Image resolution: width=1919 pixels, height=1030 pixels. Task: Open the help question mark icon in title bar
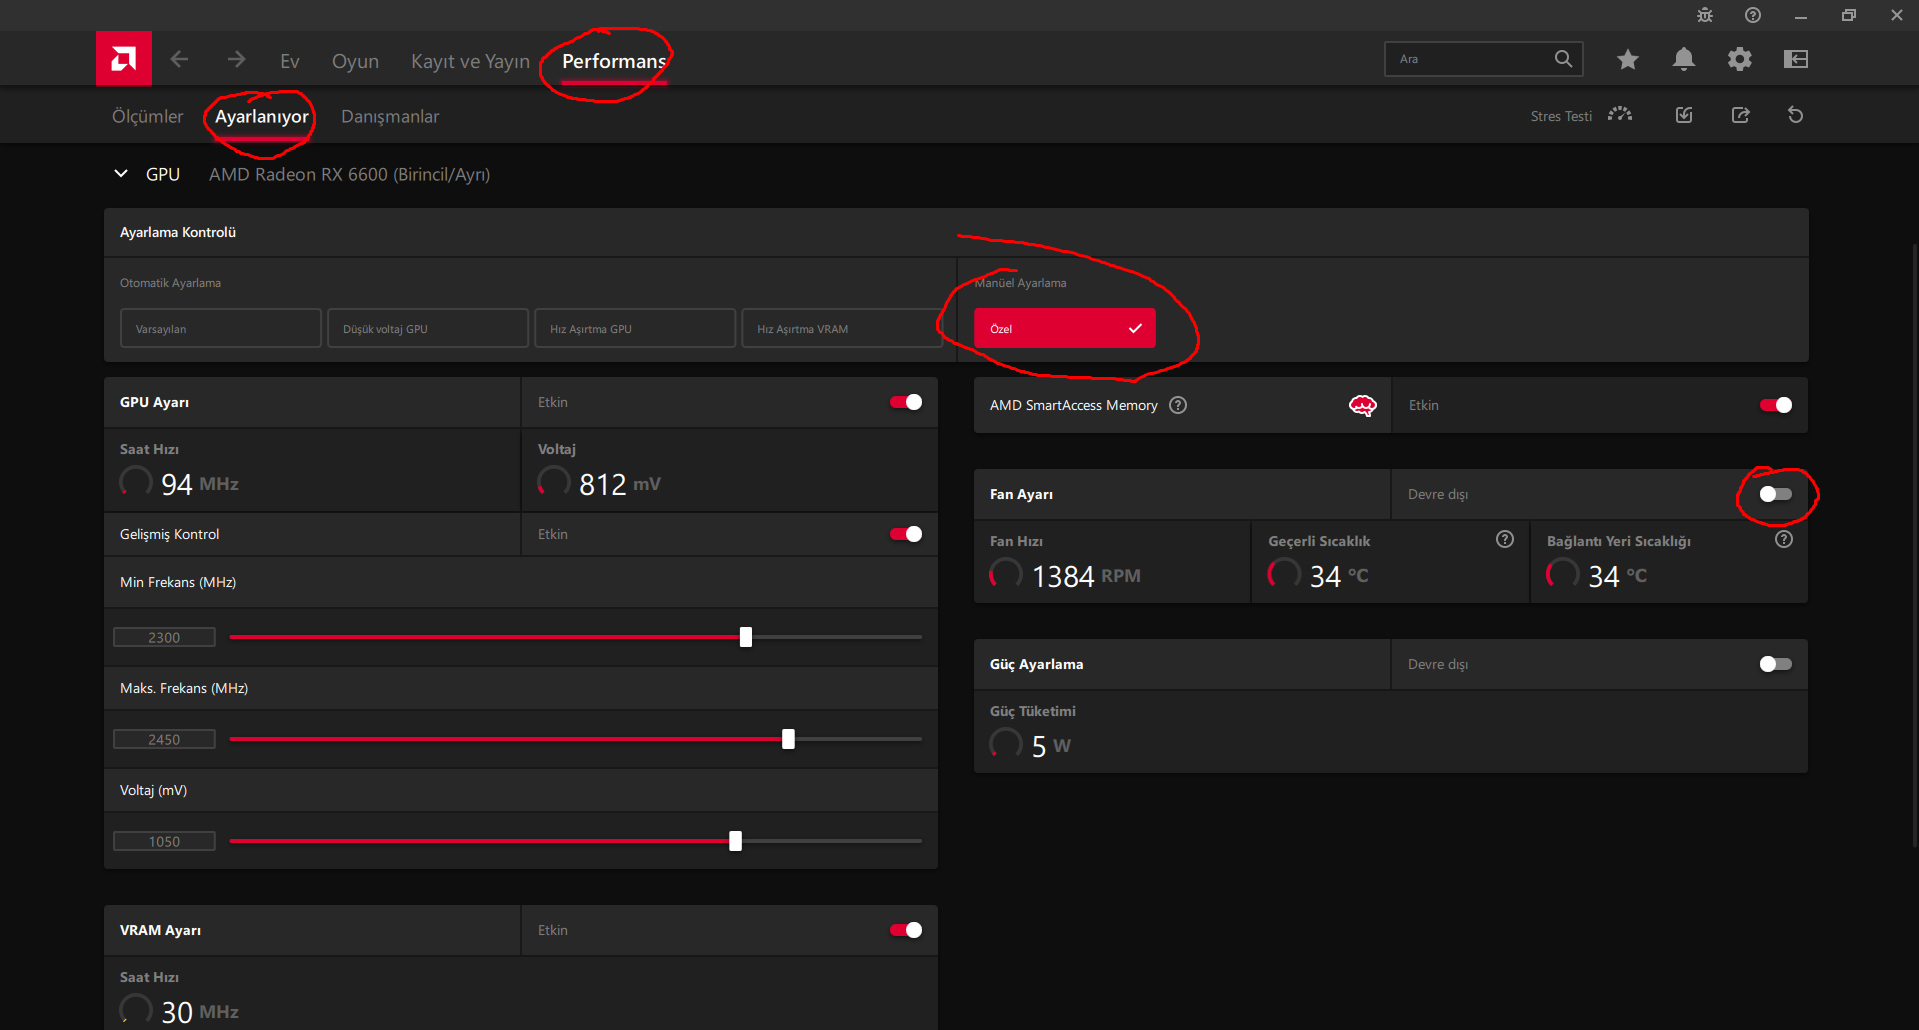coord(1753,15)
